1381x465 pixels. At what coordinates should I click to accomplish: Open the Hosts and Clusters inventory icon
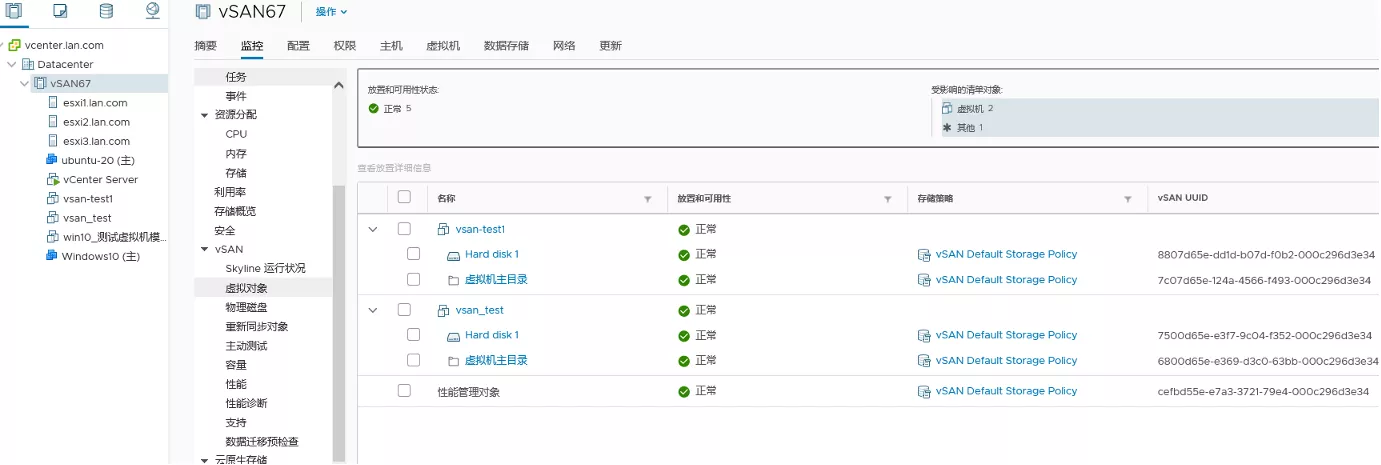(x=14, y=11)
